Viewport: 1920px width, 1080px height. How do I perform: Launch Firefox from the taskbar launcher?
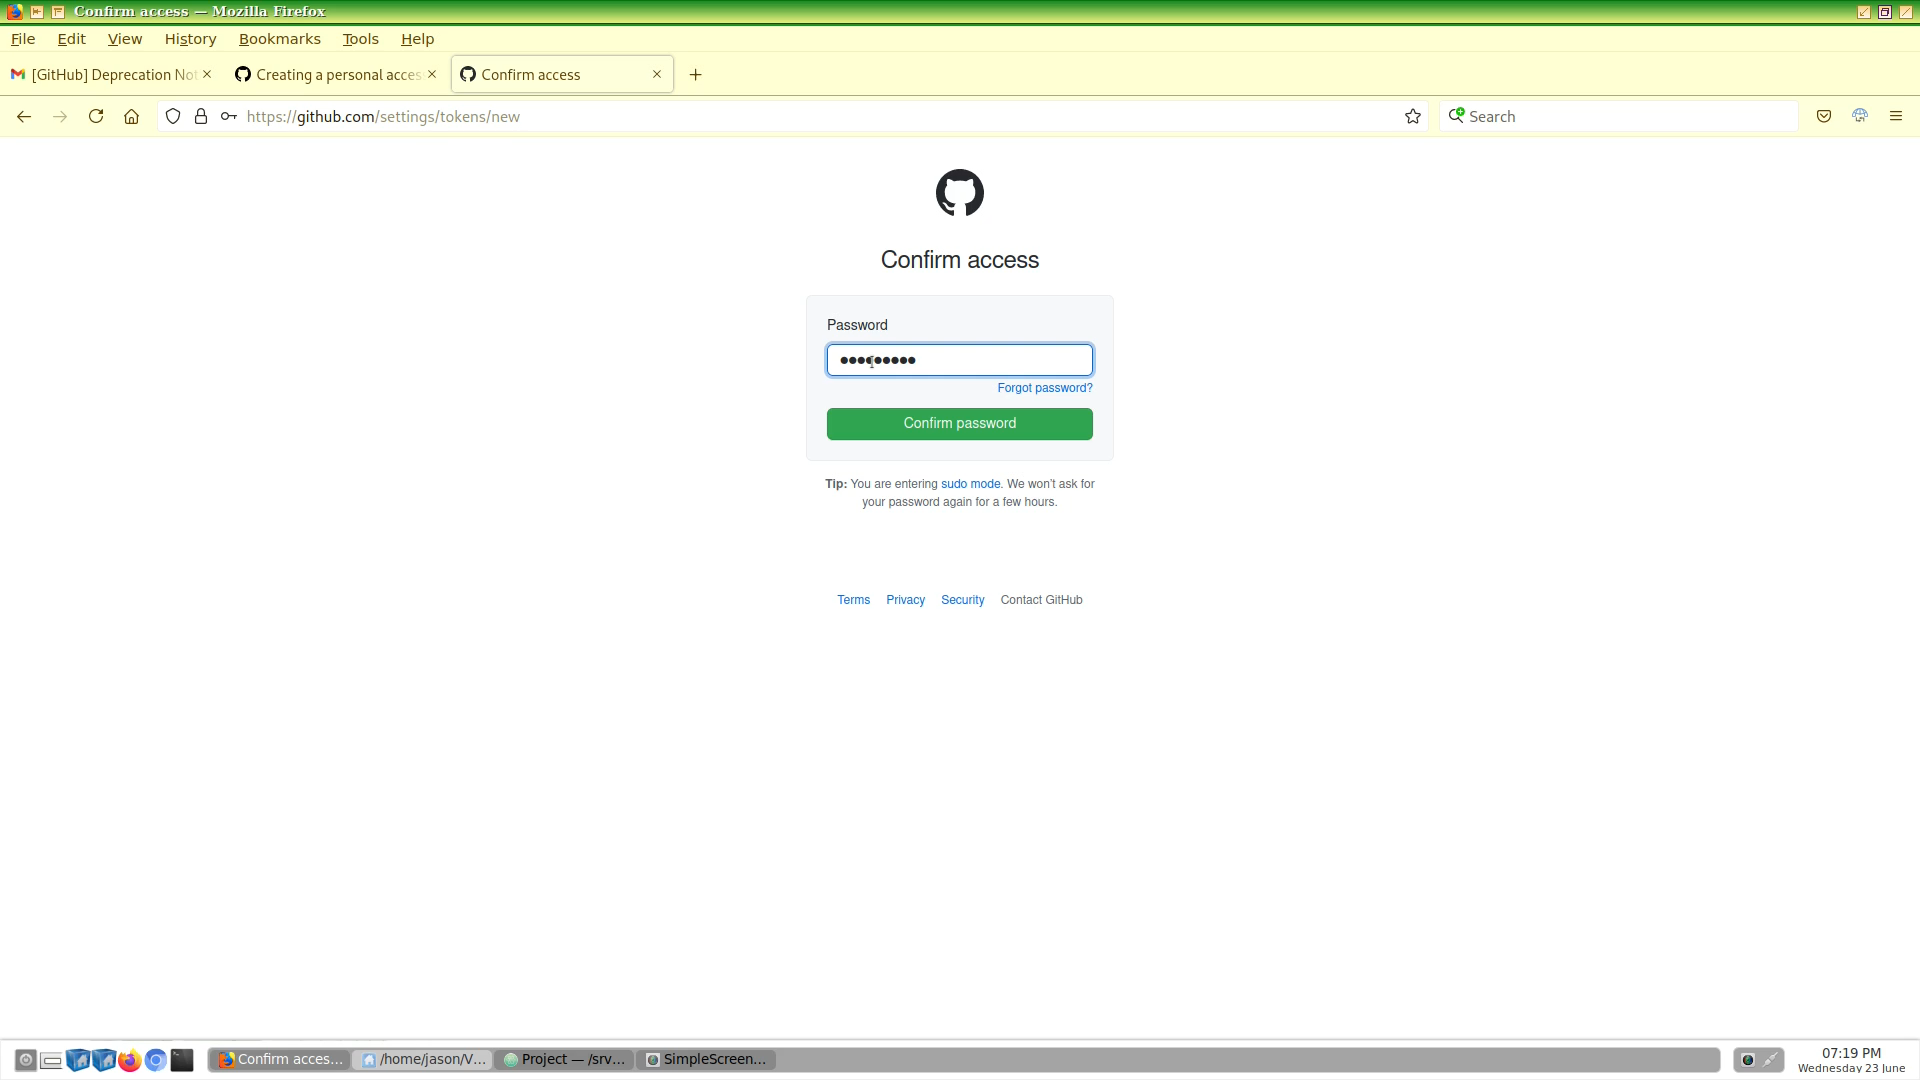click(x=130, y=1060)
